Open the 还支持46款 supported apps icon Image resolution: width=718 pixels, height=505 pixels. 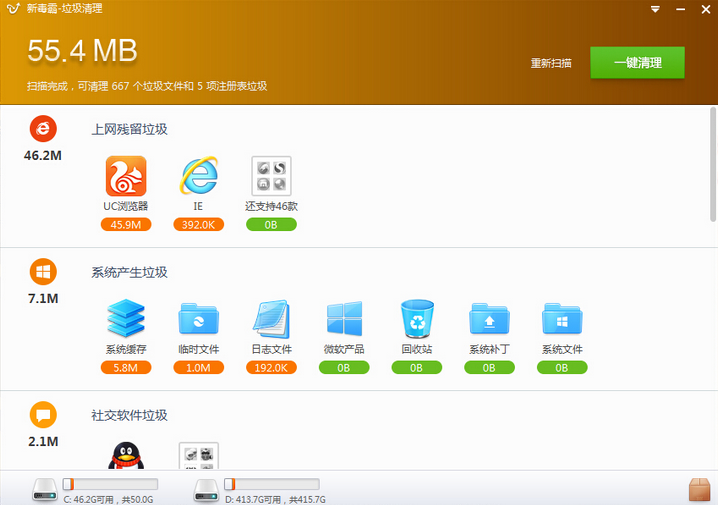[x=271, y=177]
